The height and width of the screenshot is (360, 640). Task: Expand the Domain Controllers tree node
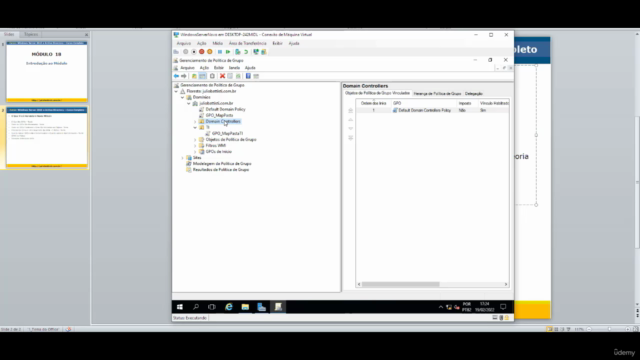coord(195,122)
